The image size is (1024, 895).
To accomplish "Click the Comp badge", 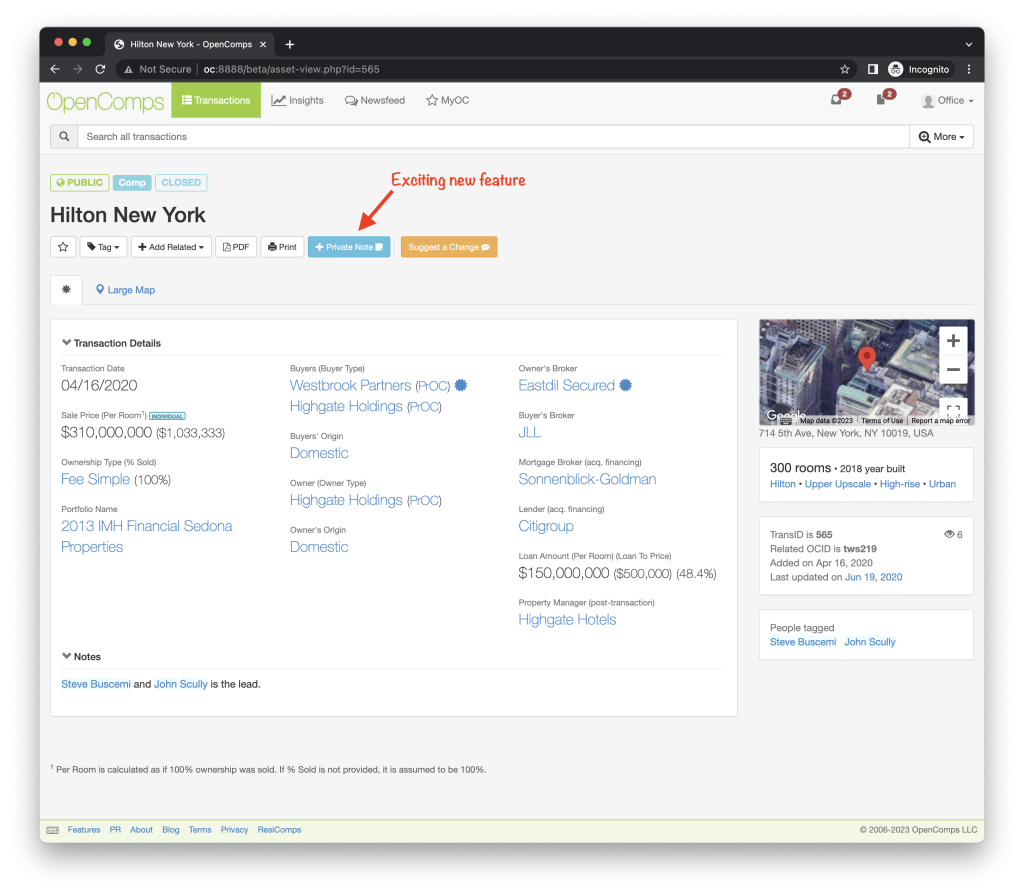I will (132, 182).
